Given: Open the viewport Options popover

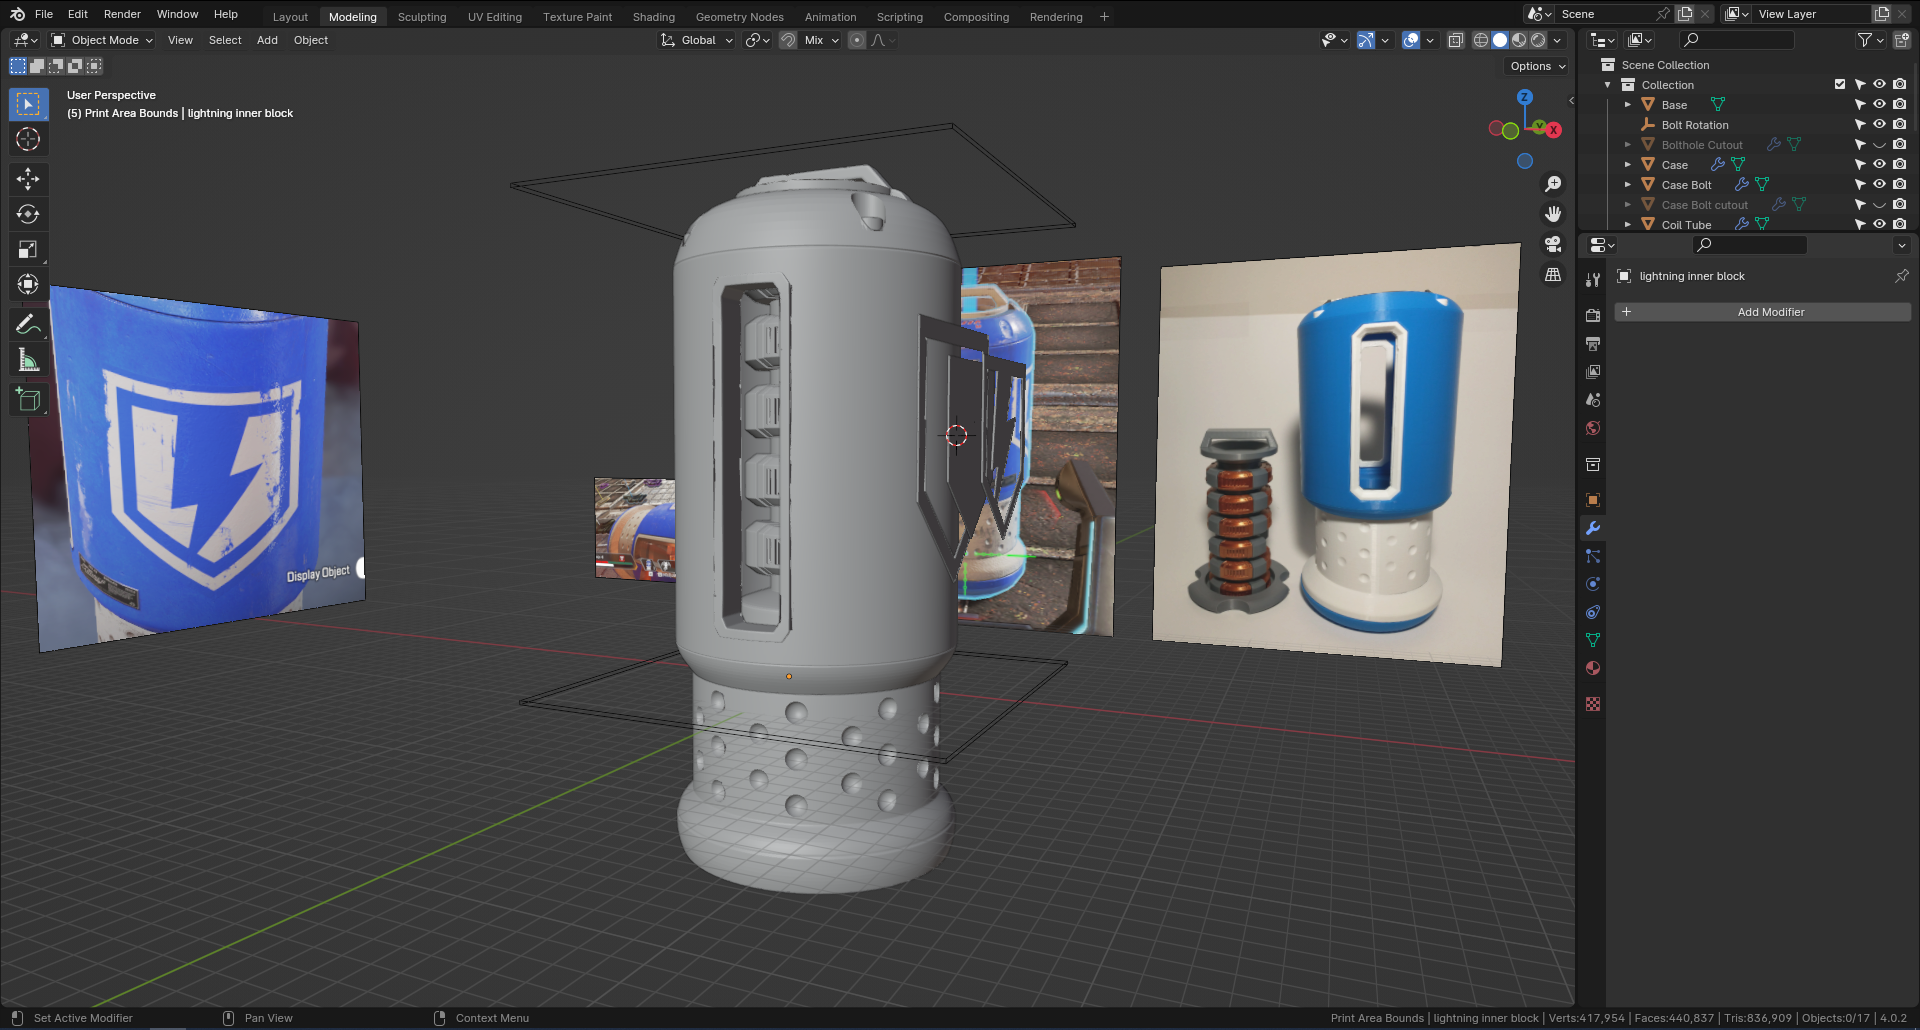Looking at the screenshot, I should [x=1535, y=65].
